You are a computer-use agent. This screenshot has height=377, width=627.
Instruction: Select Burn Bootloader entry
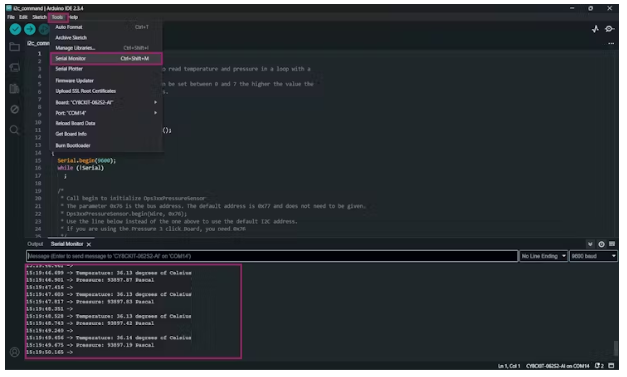point(106,146)
